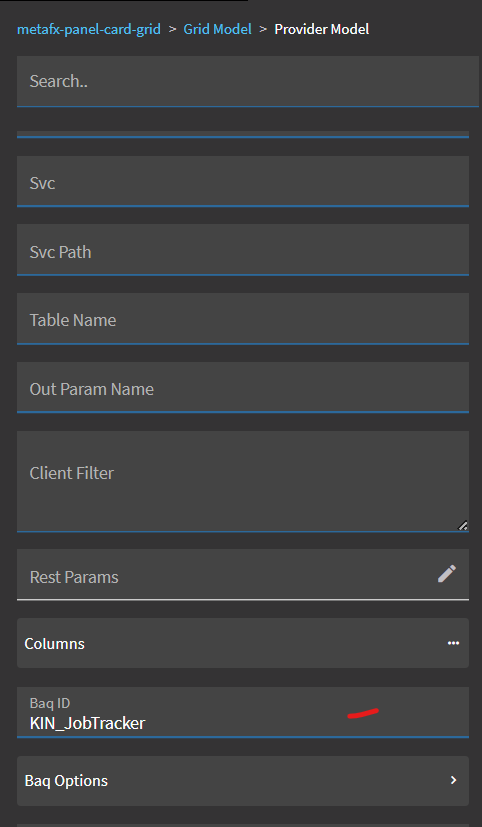Select the Provider Model breadcrumb text
This screenshot has height=827, width=482.
[x=321, y=29]
